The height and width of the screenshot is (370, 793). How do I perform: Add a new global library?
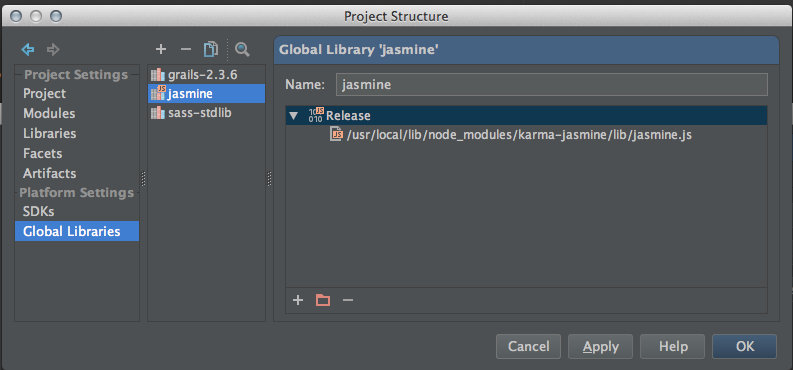pyautogui.click(x=161, y=49)
